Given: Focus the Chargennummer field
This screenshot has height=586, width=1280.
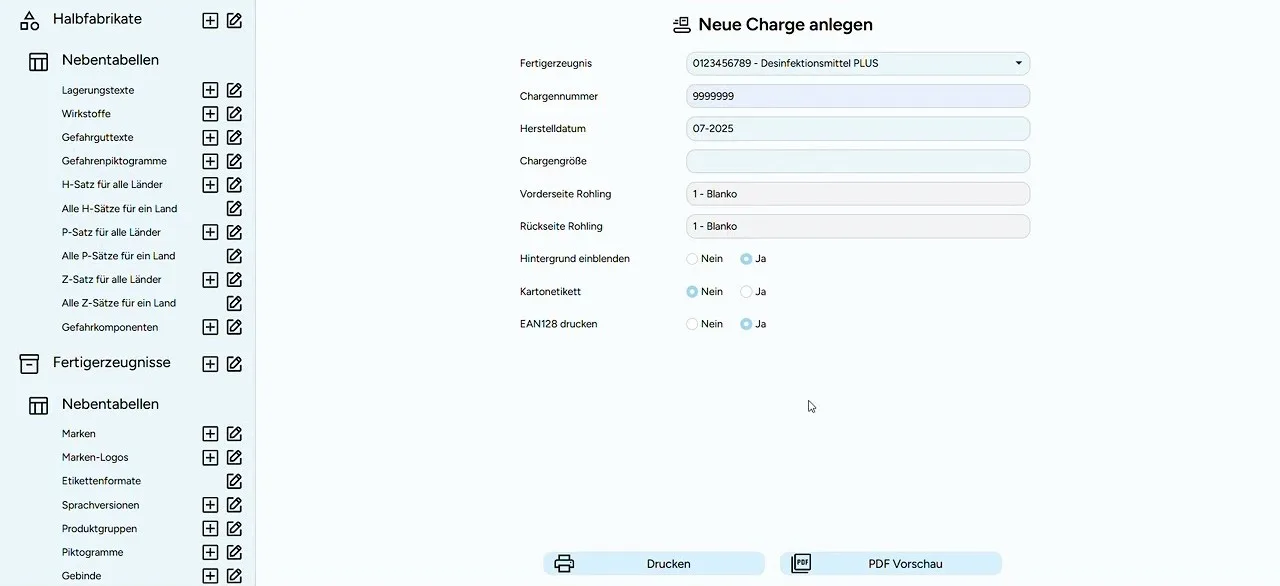Looking at the screenshot, I should click(858, 96).
